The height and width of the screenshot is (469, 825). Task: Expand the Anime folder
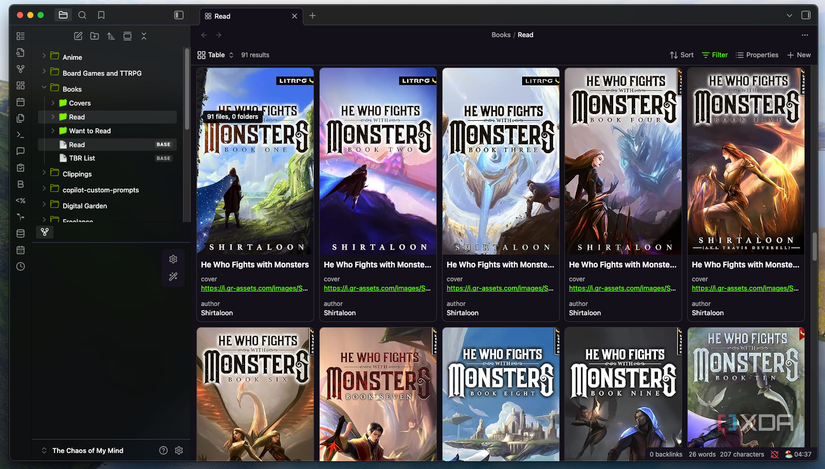[44, 55]
